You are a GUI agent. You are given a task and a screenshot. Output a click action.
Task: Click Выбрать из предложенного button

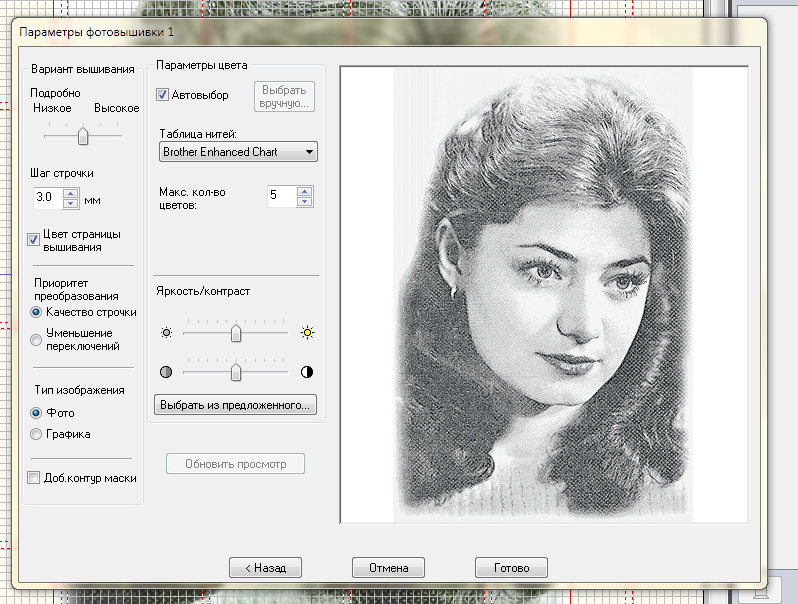click(236, 405)
